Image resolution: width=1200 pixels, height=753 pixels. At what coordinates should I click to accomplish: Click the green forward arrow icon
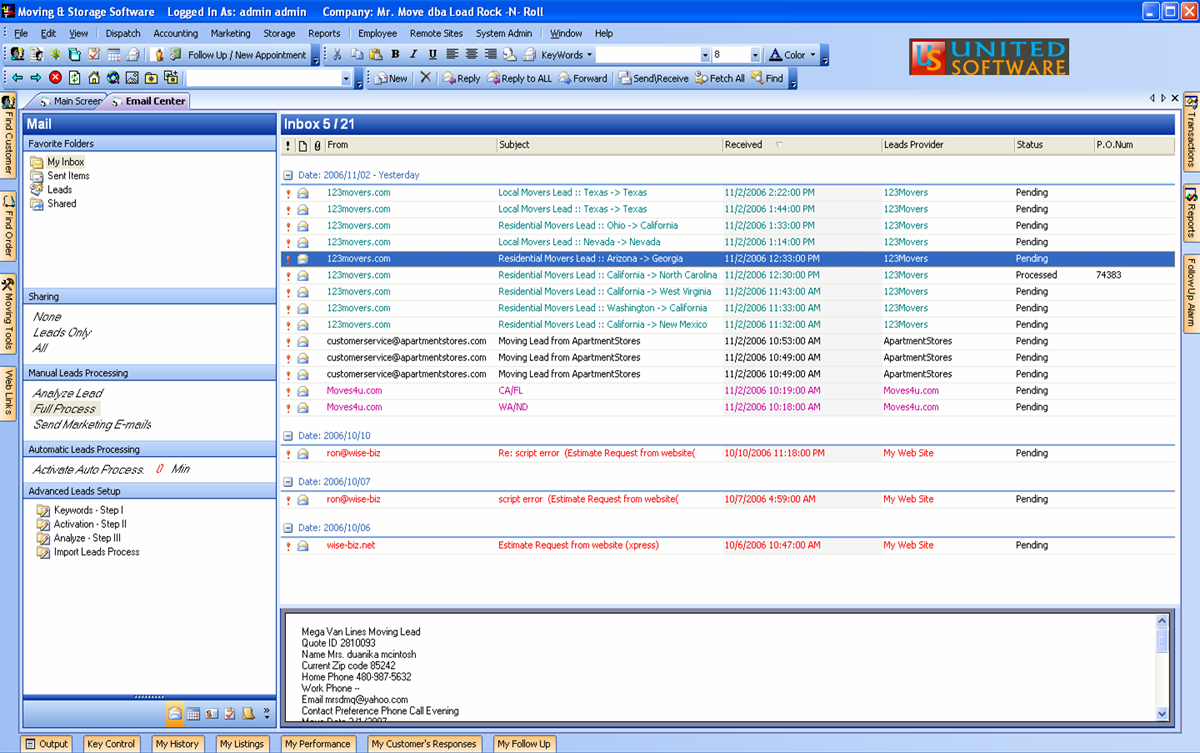pos(35,78)
